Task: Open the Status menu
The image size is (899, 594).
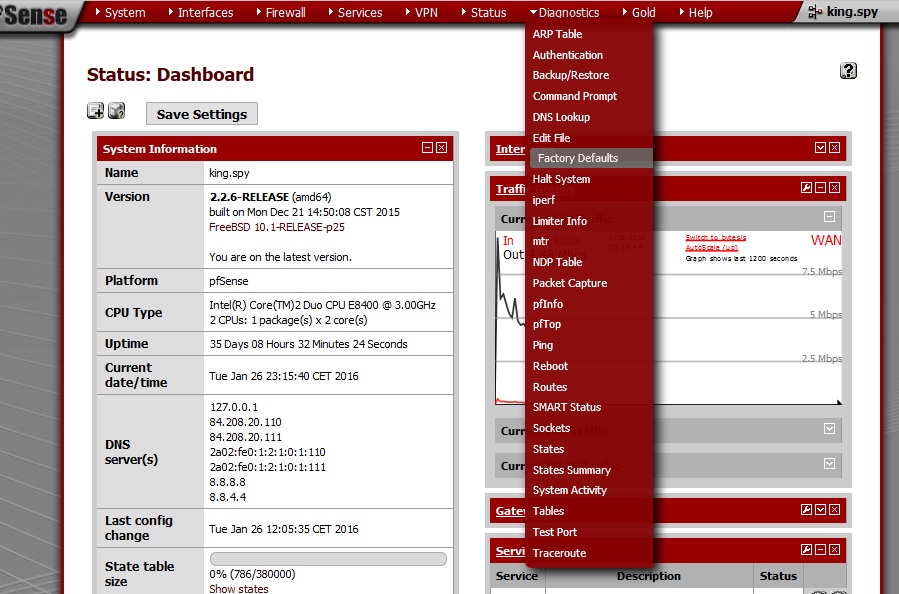Action: click(484, 12)
